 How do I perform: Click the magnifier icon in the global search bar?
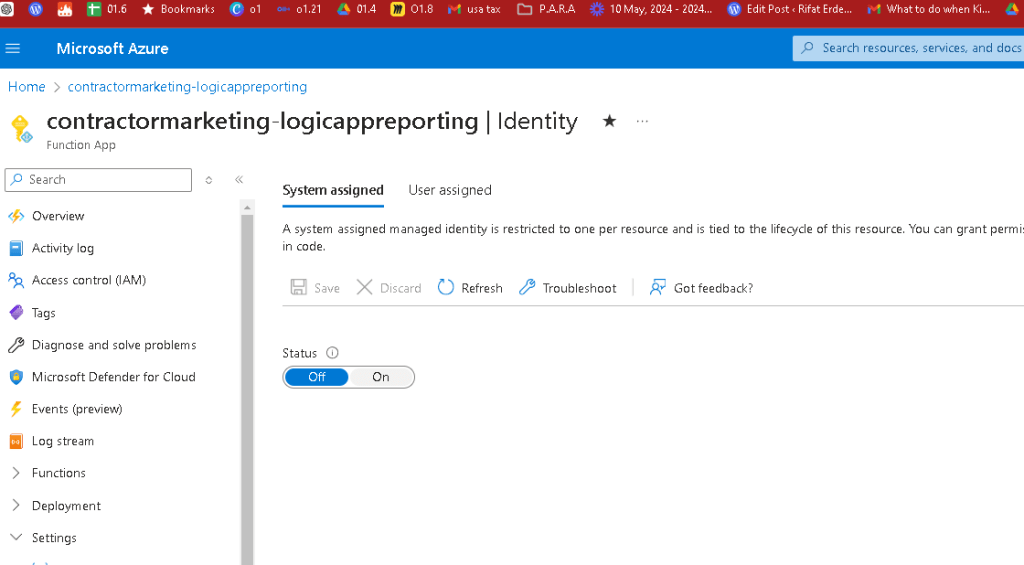click(x=808, y=48)
